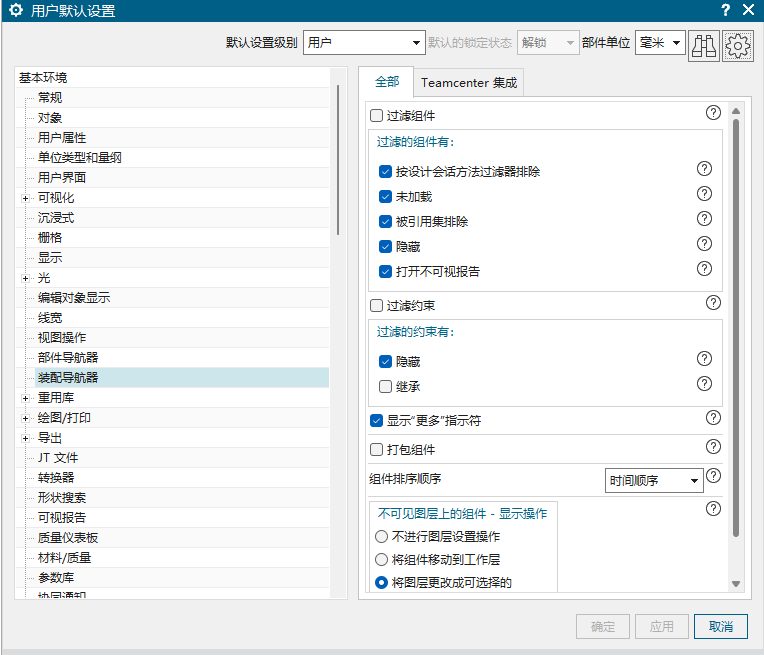Image resolution: width=764 pixels, height=655 pixels.
Task: Select 形状搜索 in the tree
Action: coord(62,498)
